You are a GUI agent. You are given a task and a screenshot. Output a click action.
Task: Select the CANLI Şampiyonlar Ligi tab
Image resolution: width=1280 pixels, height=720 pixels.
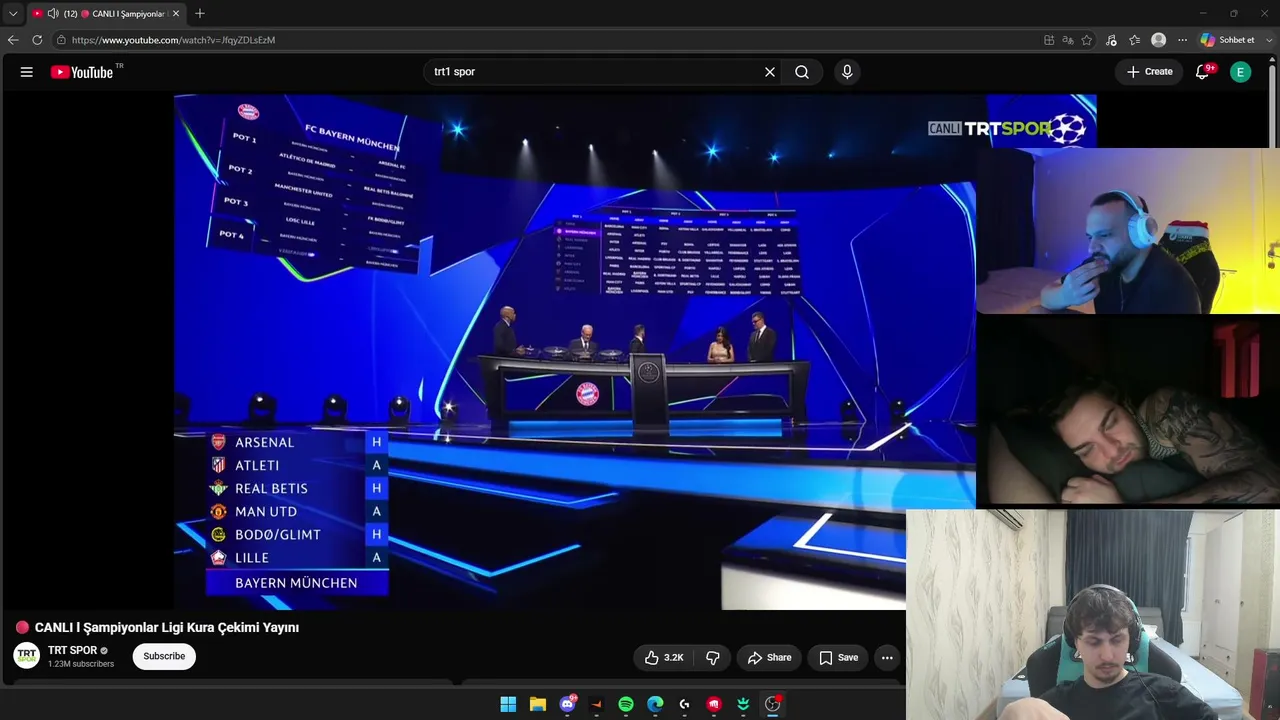pyautogui.click(x=105, y=14)
